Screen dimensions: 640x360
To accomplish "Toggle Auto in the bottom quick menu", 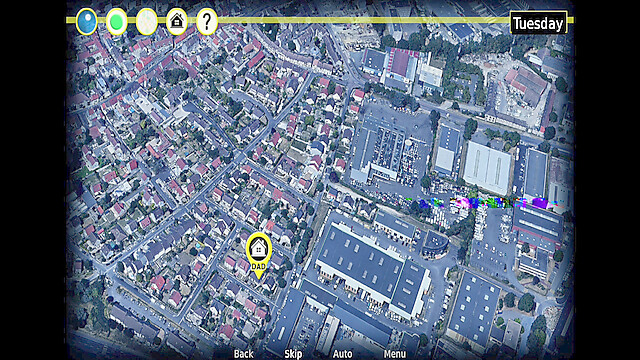I will pos(342,354).
